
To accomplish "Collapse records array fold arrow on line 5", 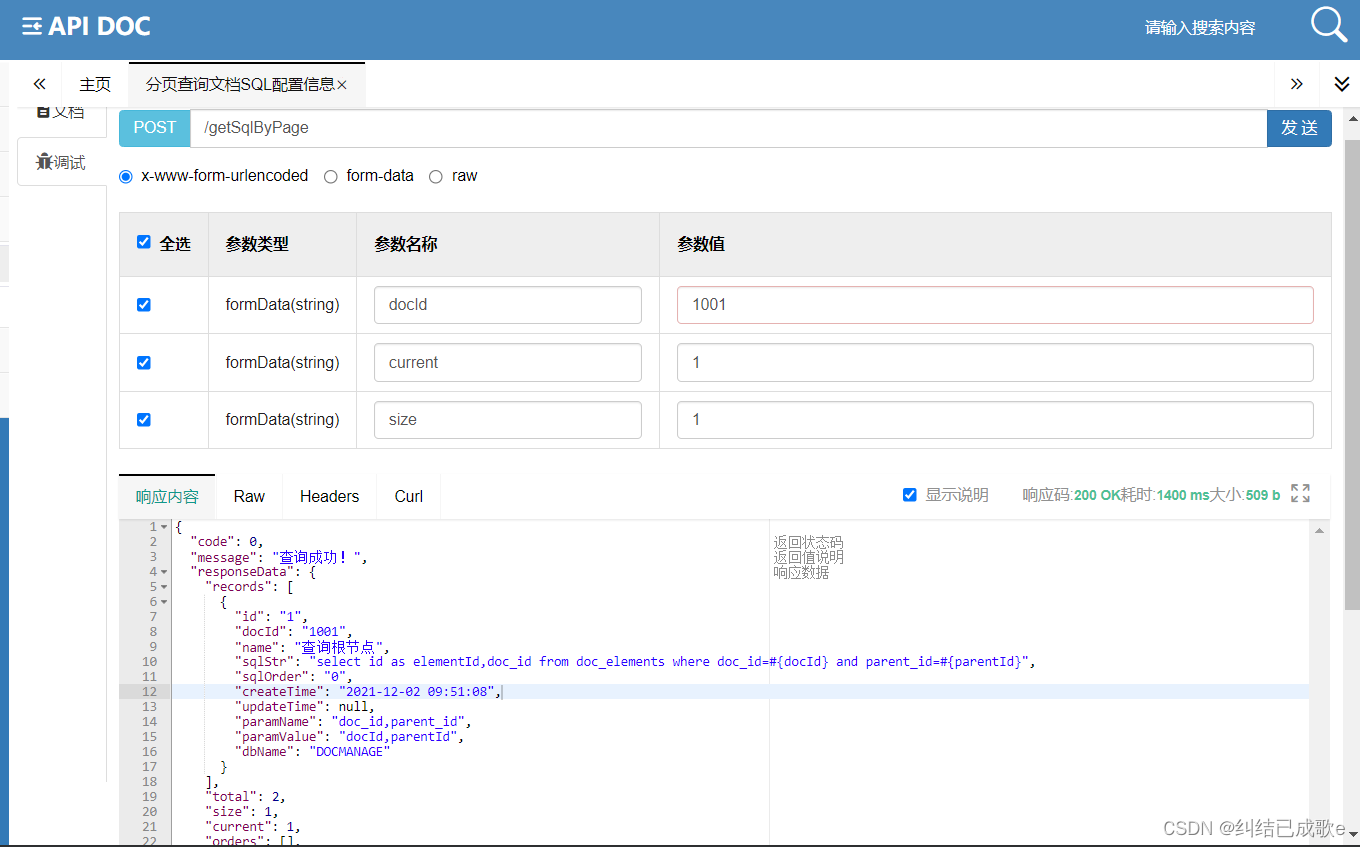I will click(164, 587).
